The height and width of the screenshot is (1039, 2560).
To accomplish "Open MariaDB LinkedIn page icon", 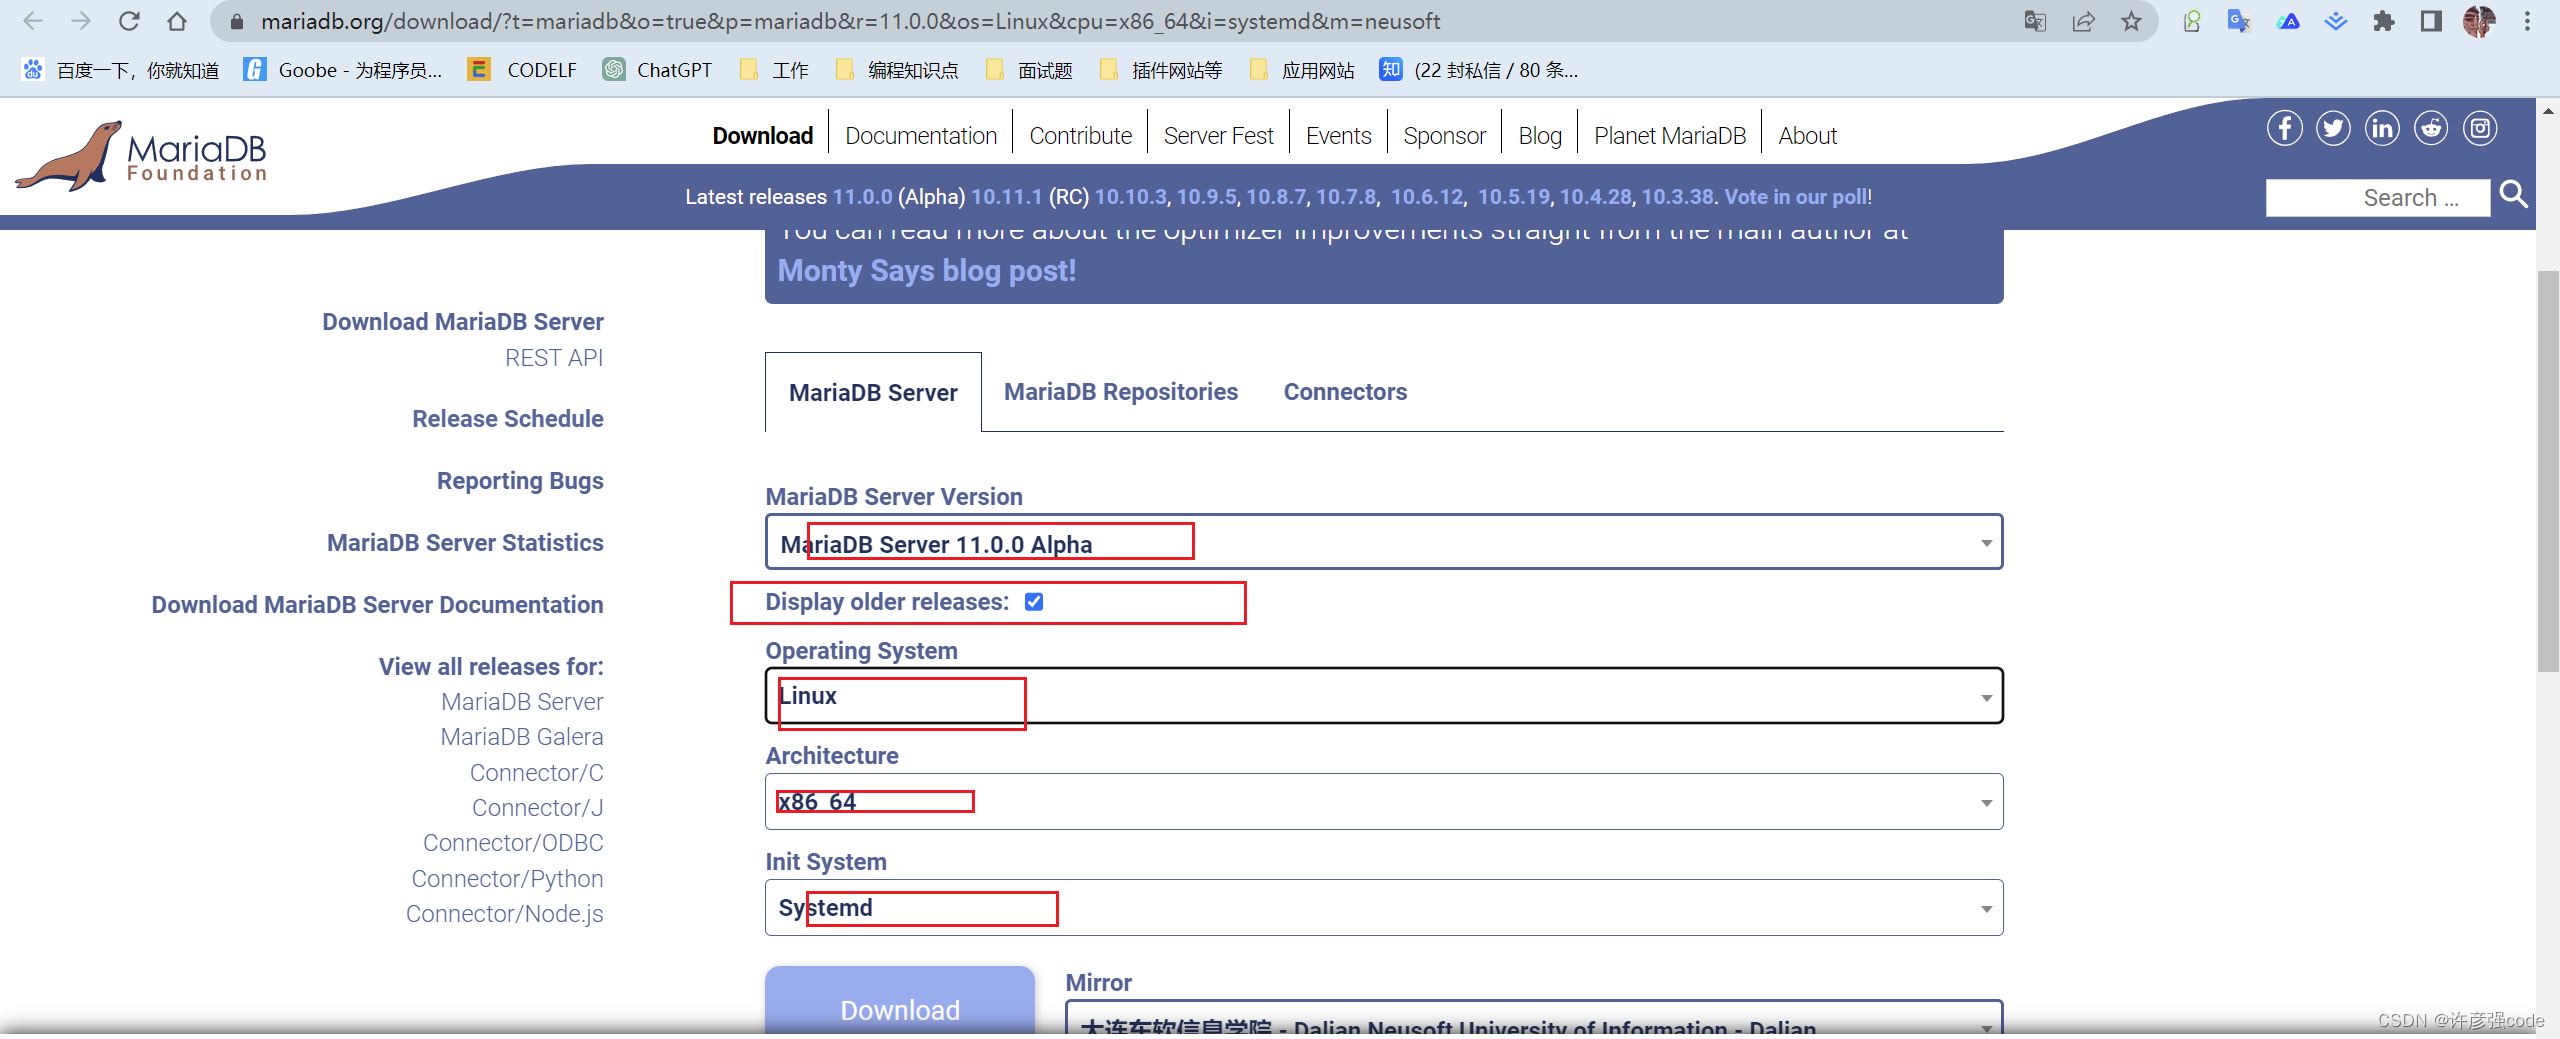I will pos(2382,128).
